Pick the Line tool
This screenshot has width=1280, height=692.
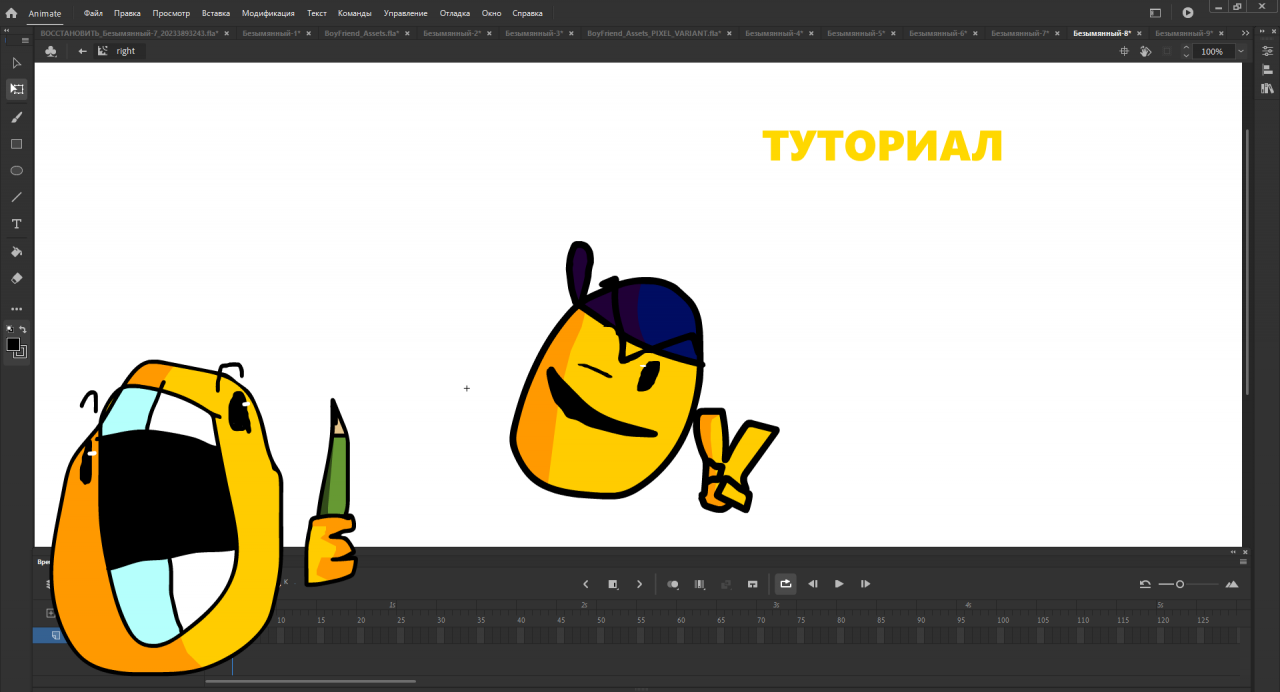pos(16,197)
